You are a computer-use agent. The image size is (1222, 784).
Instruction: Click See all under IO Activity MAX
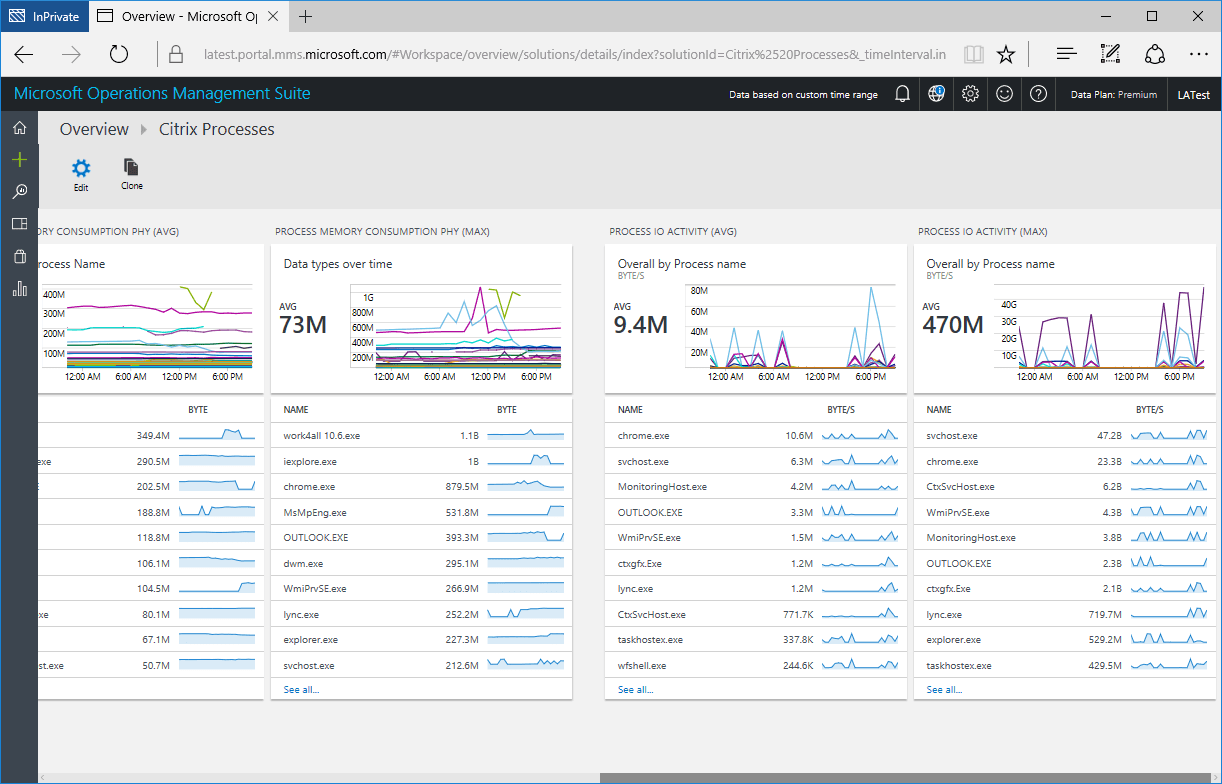click(x=944, y=690)
